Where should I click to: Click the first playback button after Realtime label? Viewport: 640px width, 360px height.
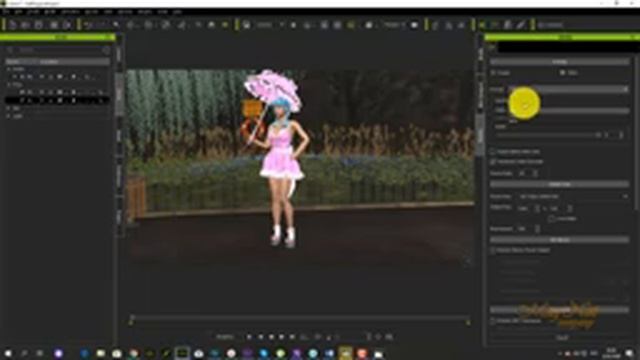tap(249, 337)
